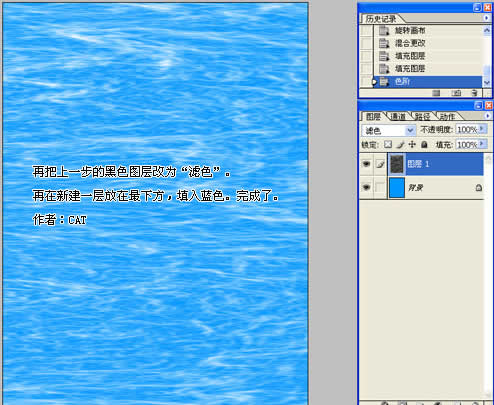494x405 pixels.
Task: Click the blue 背景 layer thumbnail
Action: [x=397, y=188]
